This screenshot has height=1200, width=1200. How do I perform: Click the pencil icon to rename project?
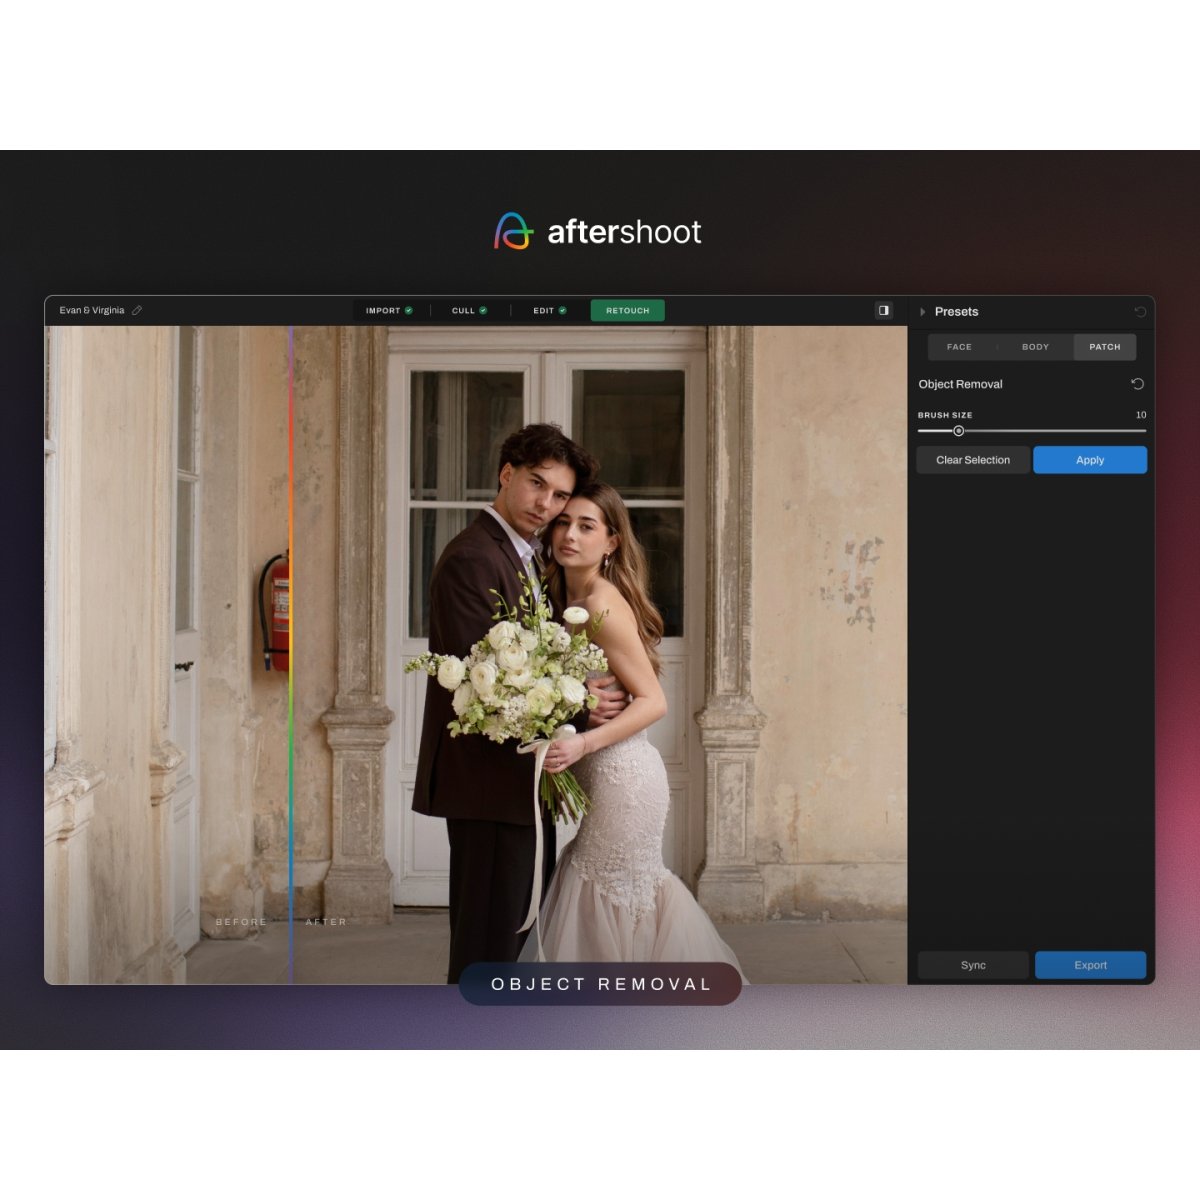137,310
